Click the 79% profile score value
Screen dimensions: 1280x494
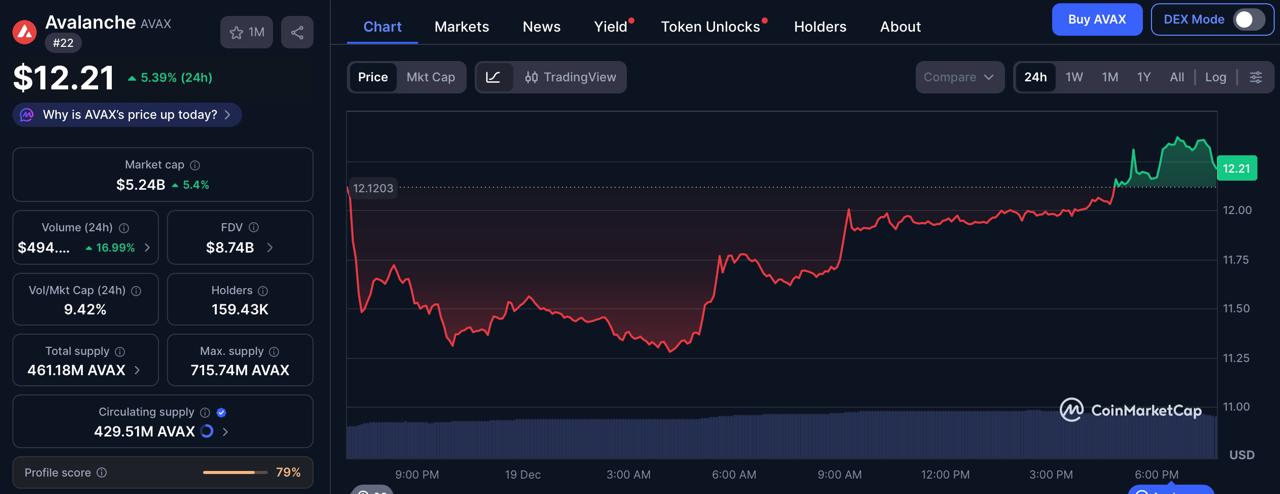pos(288,473)
